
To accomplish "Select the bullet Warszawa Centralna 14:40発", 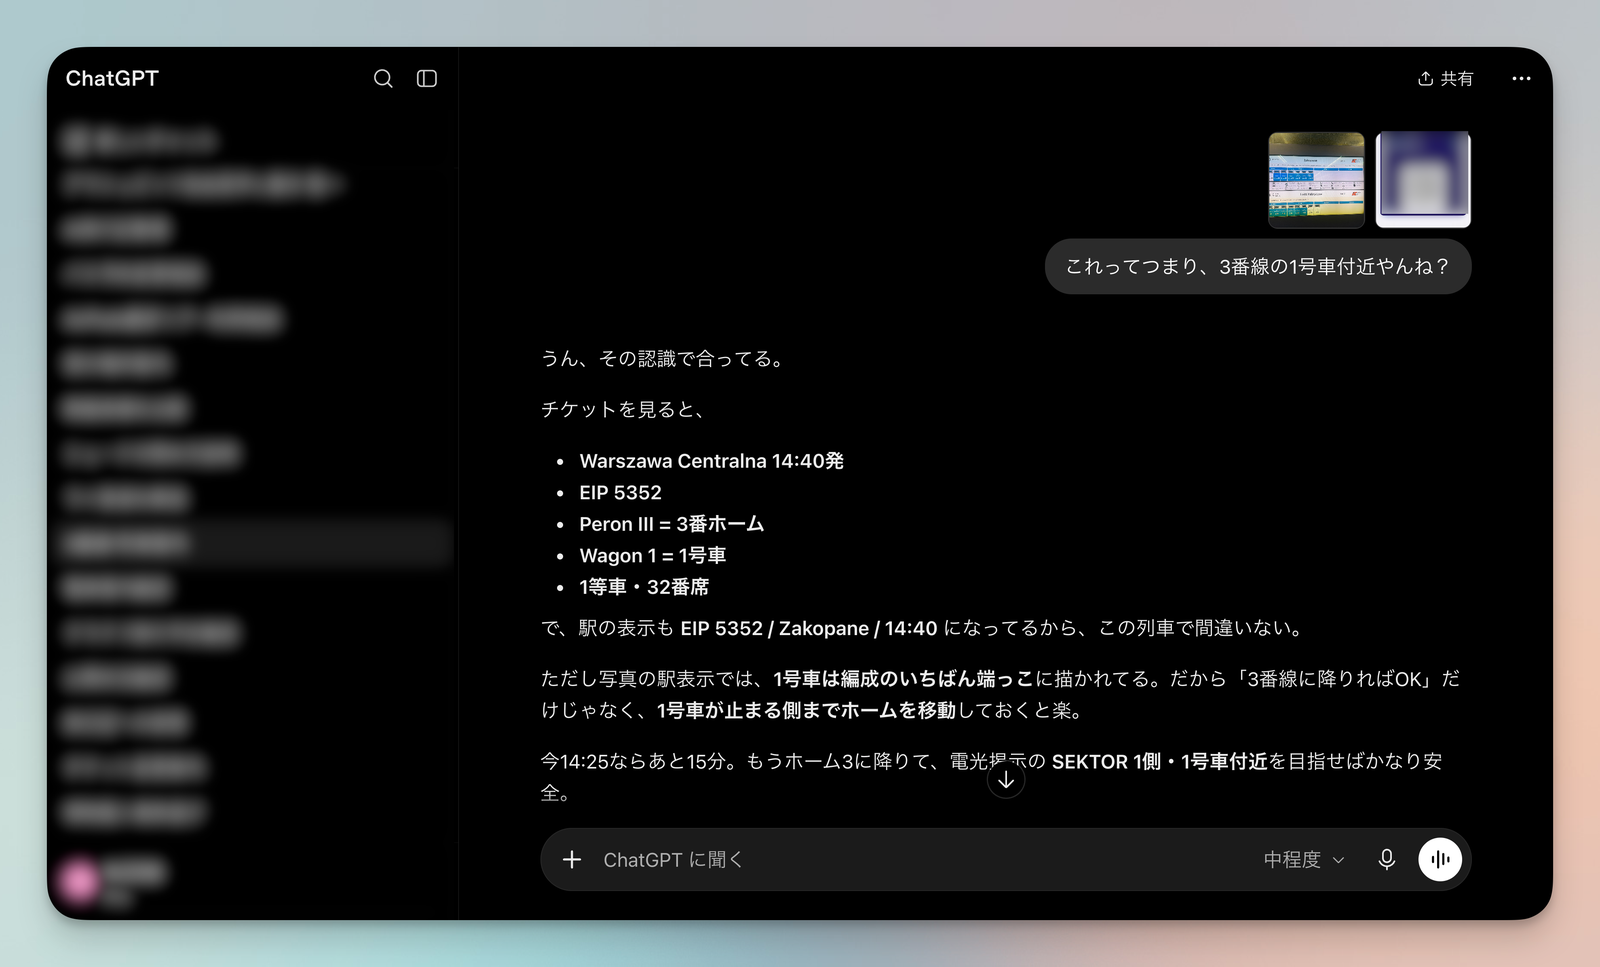I will (711, 461).
